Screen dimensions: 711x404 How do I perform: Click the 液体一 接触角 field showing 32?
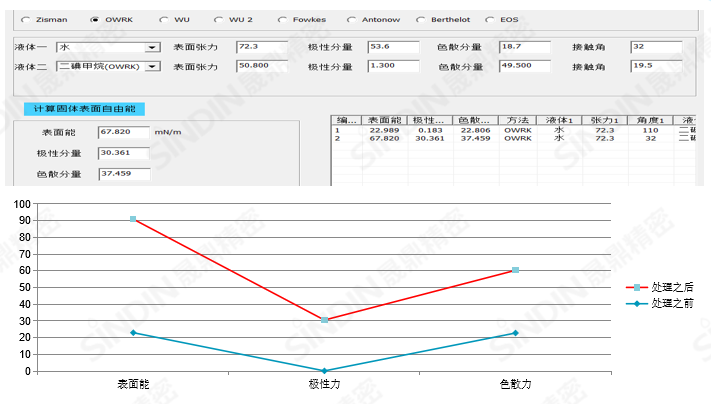pos(656,46)
